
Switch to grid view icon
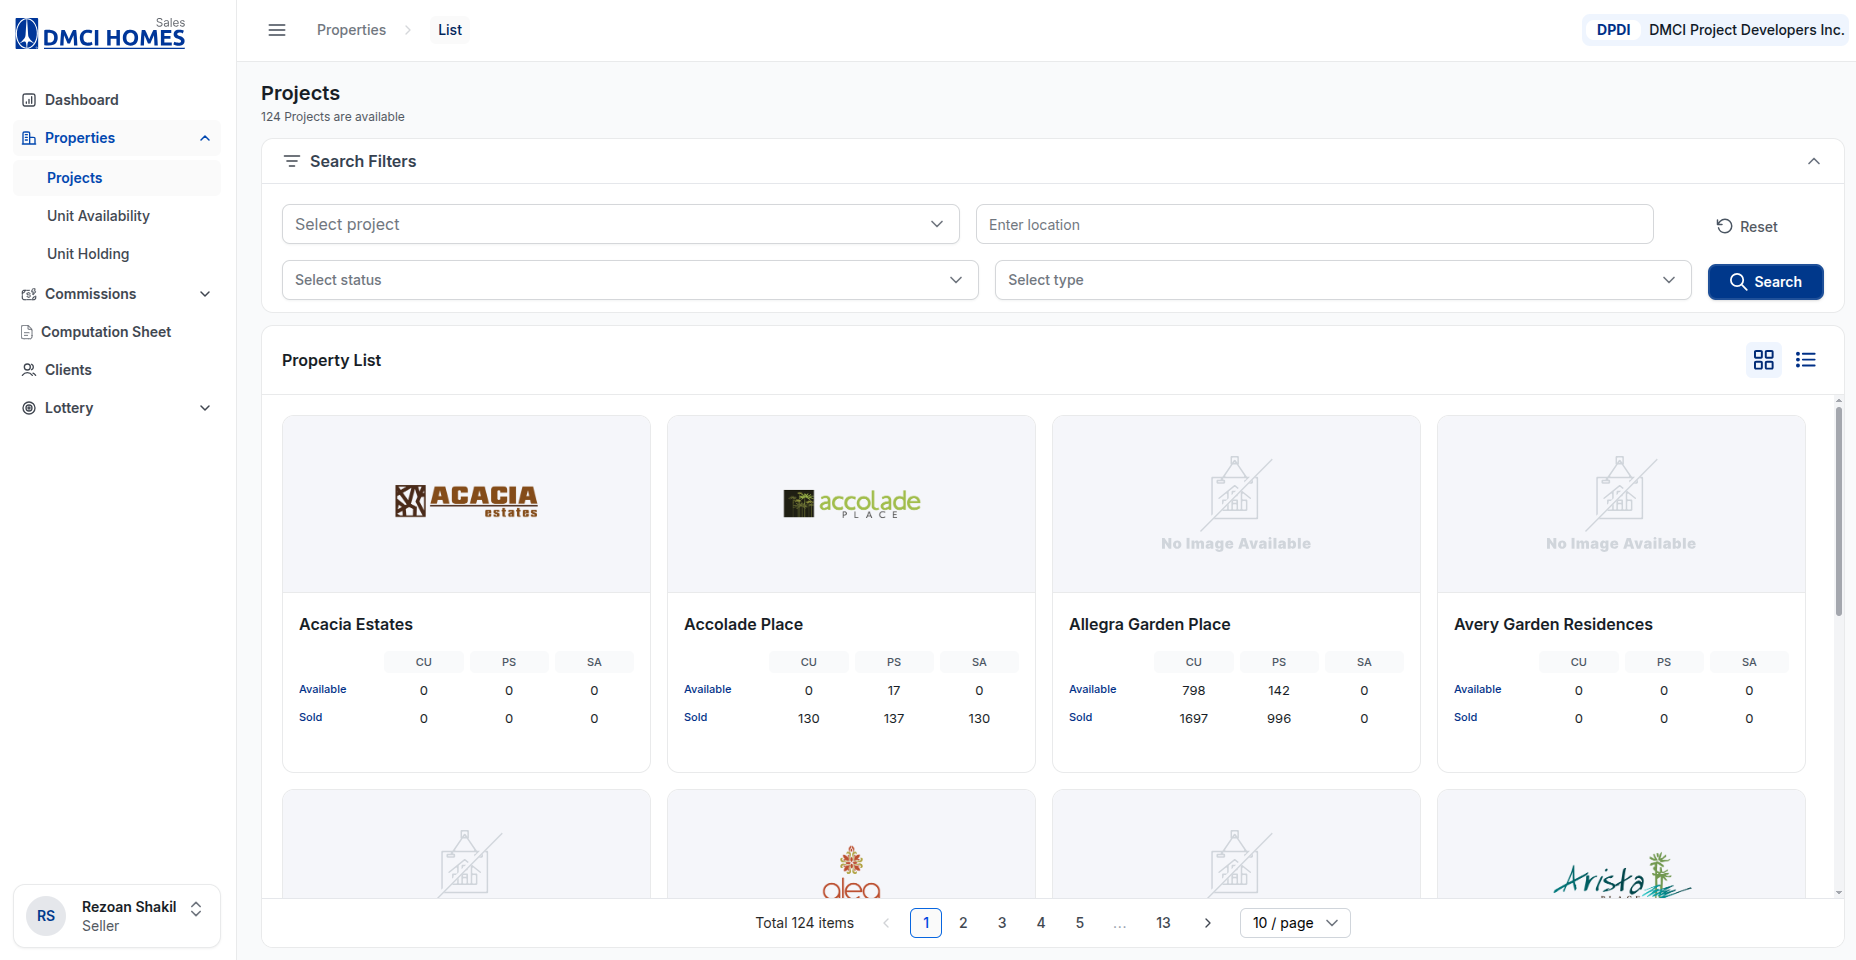point(1764,359)
